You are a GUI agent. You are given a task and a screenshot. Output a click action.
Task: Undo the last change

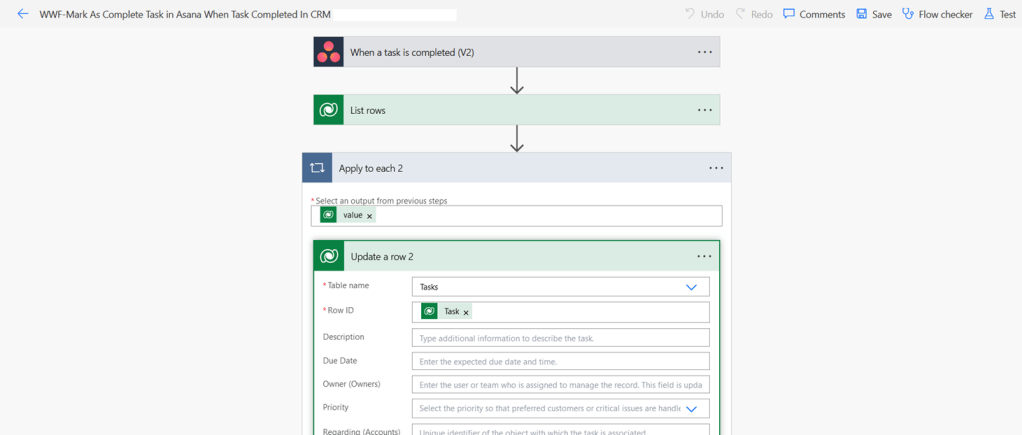[x=704, y=14]
